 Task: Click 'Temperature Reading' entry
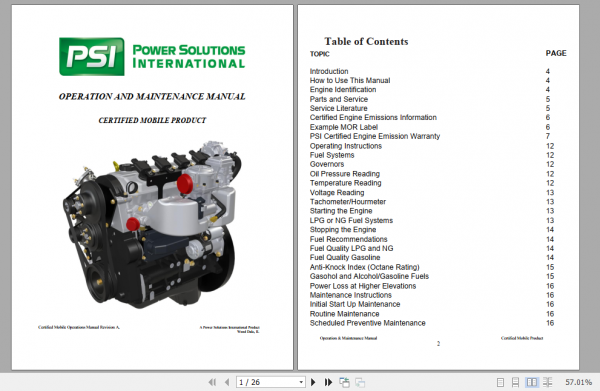point(345,183)
